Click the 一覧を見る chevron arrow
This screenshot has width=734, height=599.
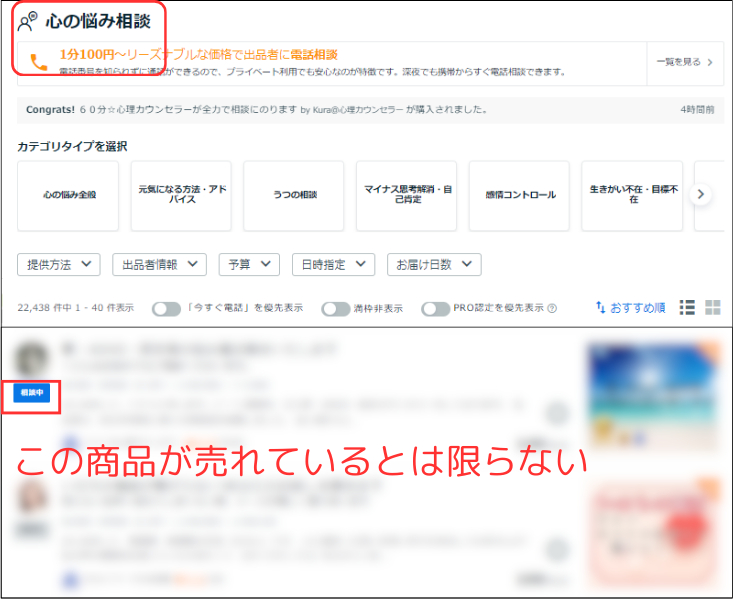pos(710,62)
